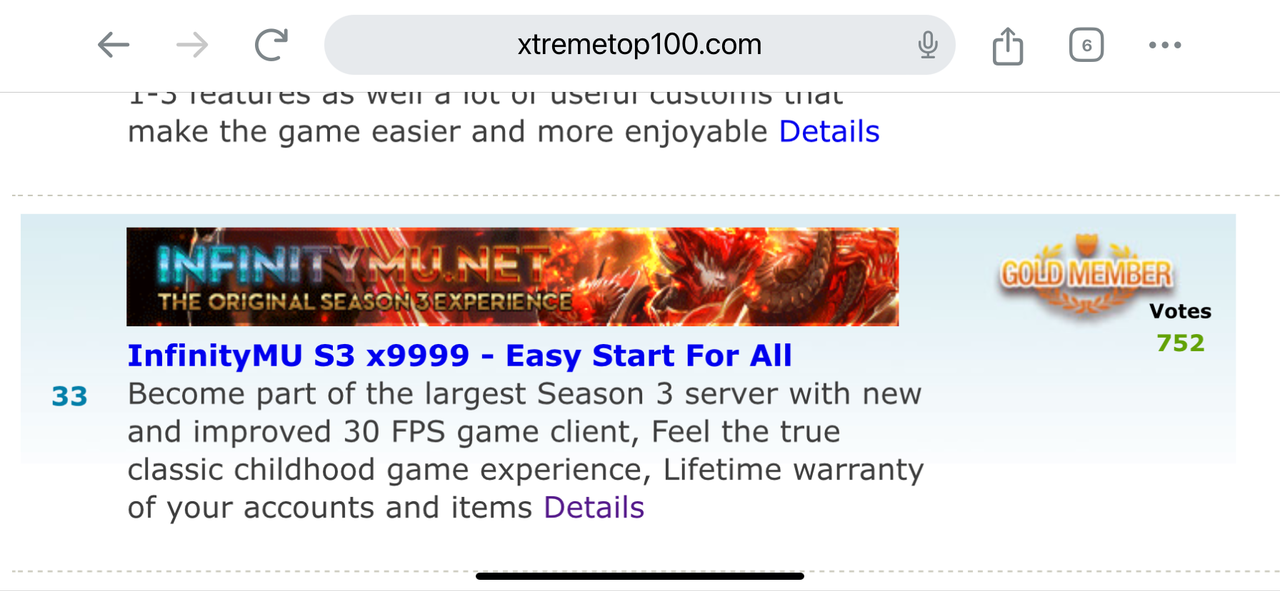Click the 'Become part of the largest' description

(526, 450)
